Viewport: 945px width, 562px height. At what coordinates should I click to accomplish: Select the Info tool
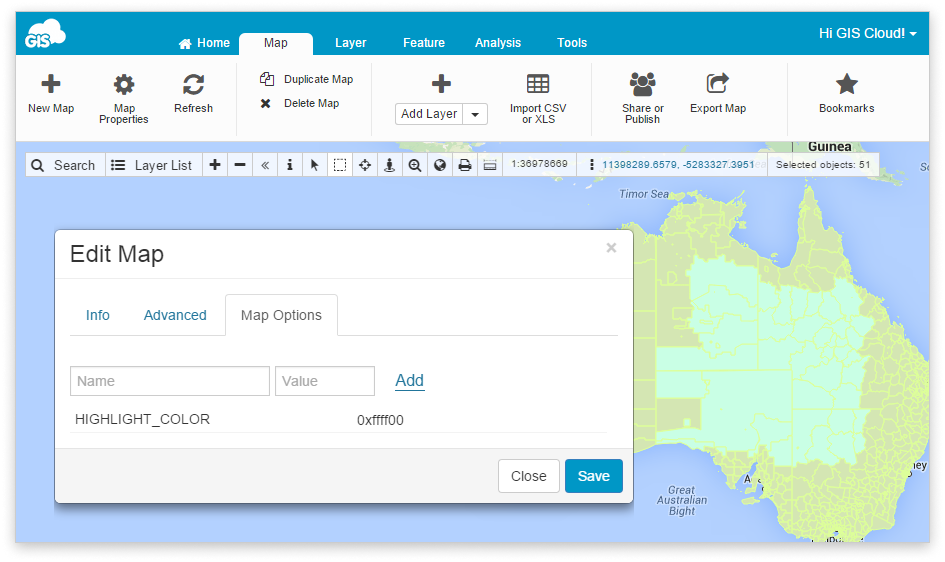289,165
